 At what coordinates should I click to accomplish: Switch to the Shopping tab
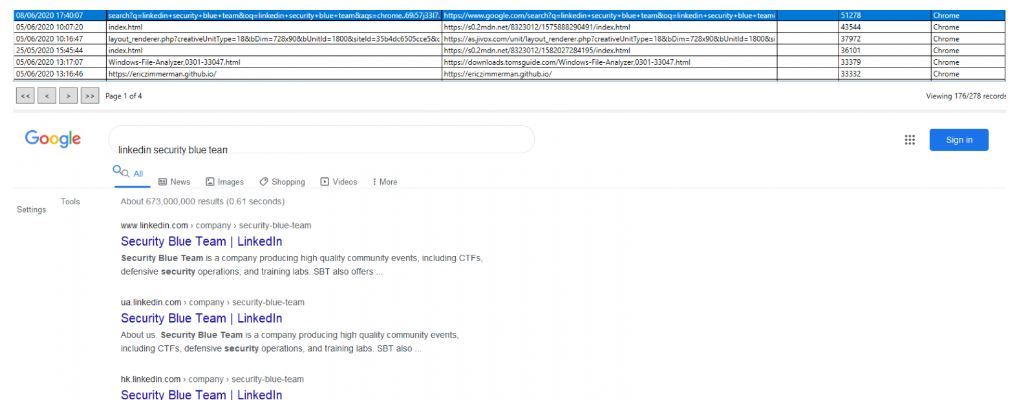tap(282, 182)
